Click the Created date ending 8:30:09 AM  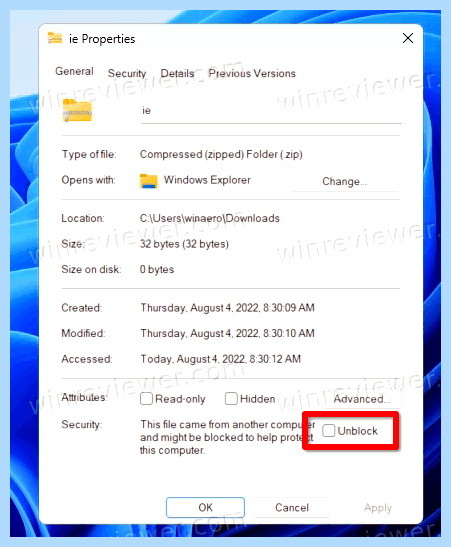click(x=227, y=308)
